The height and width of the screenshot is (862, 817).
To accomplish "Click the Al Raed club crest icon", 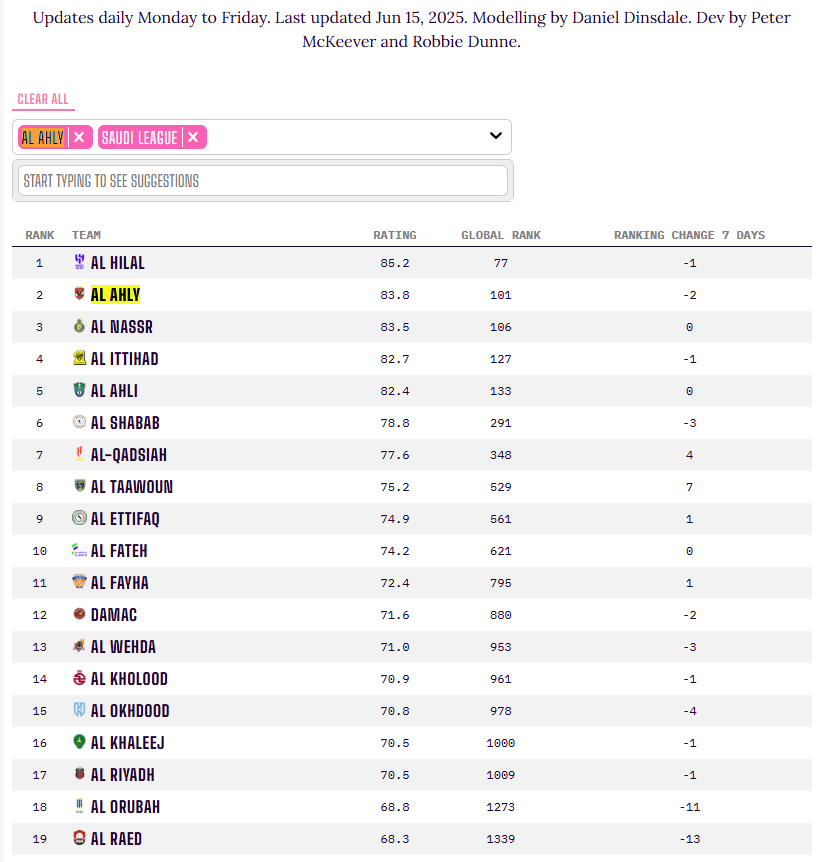I will (79, 838).
